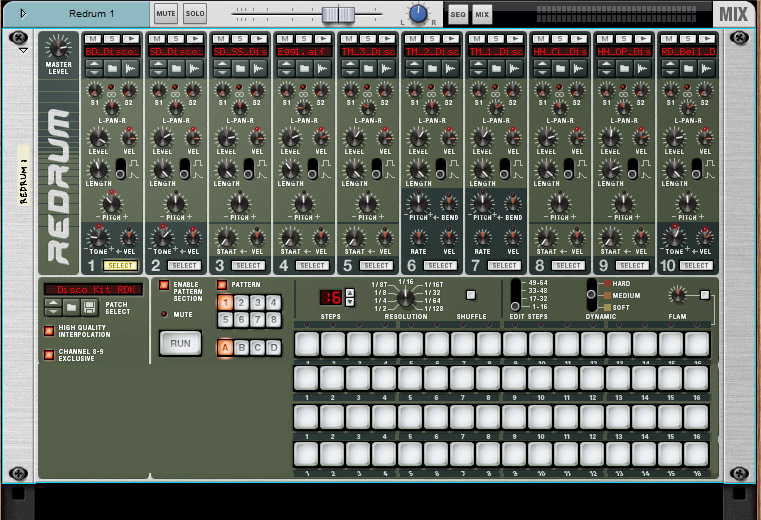Click channel 3 Length knob

(226, 170)
